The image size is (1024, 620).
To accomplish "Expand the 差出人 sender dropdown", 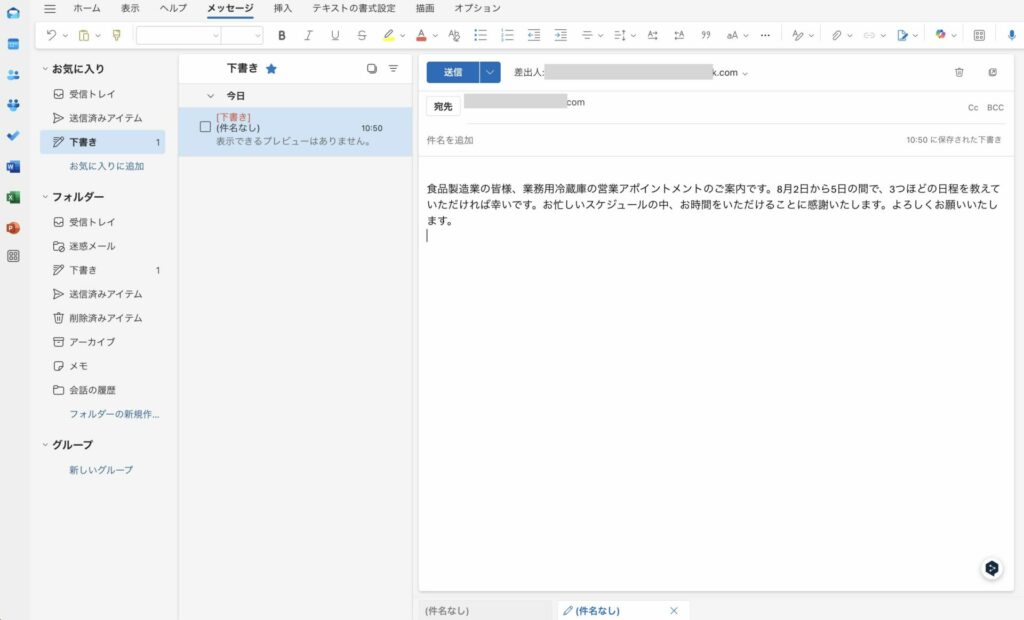I will (745, 72).
